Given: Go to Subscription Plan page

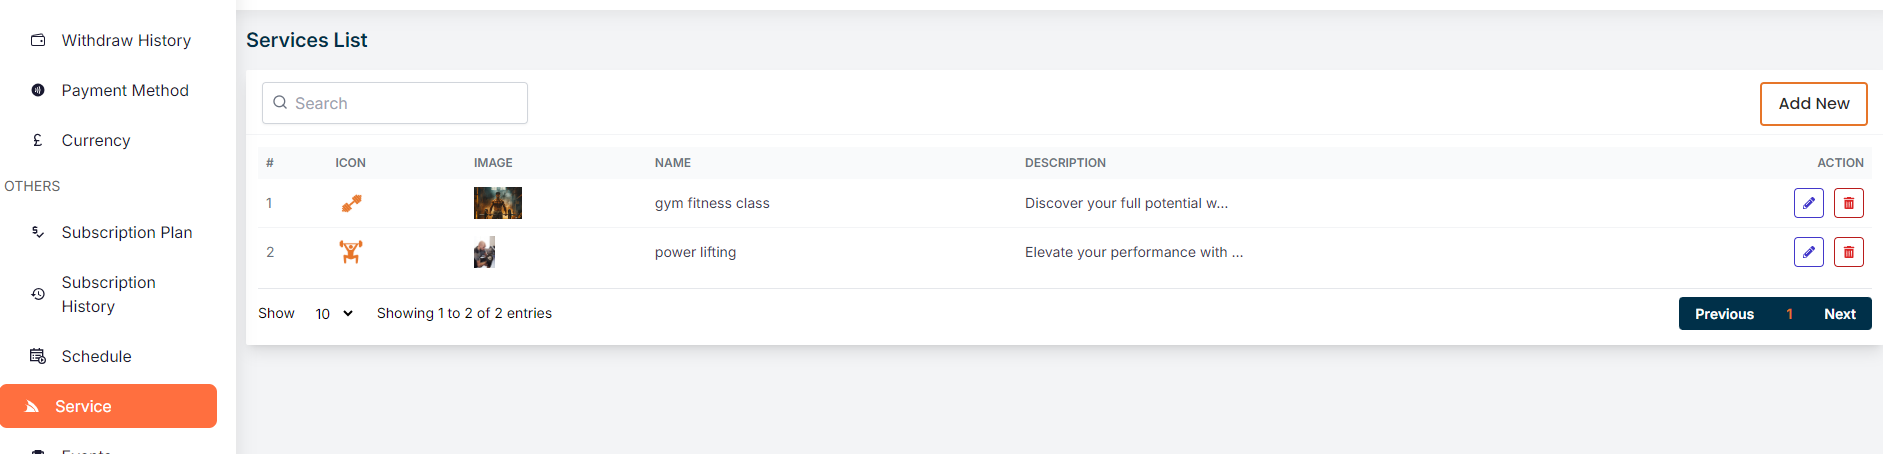Looking at the screenshot, I should [x=126, y=232].
